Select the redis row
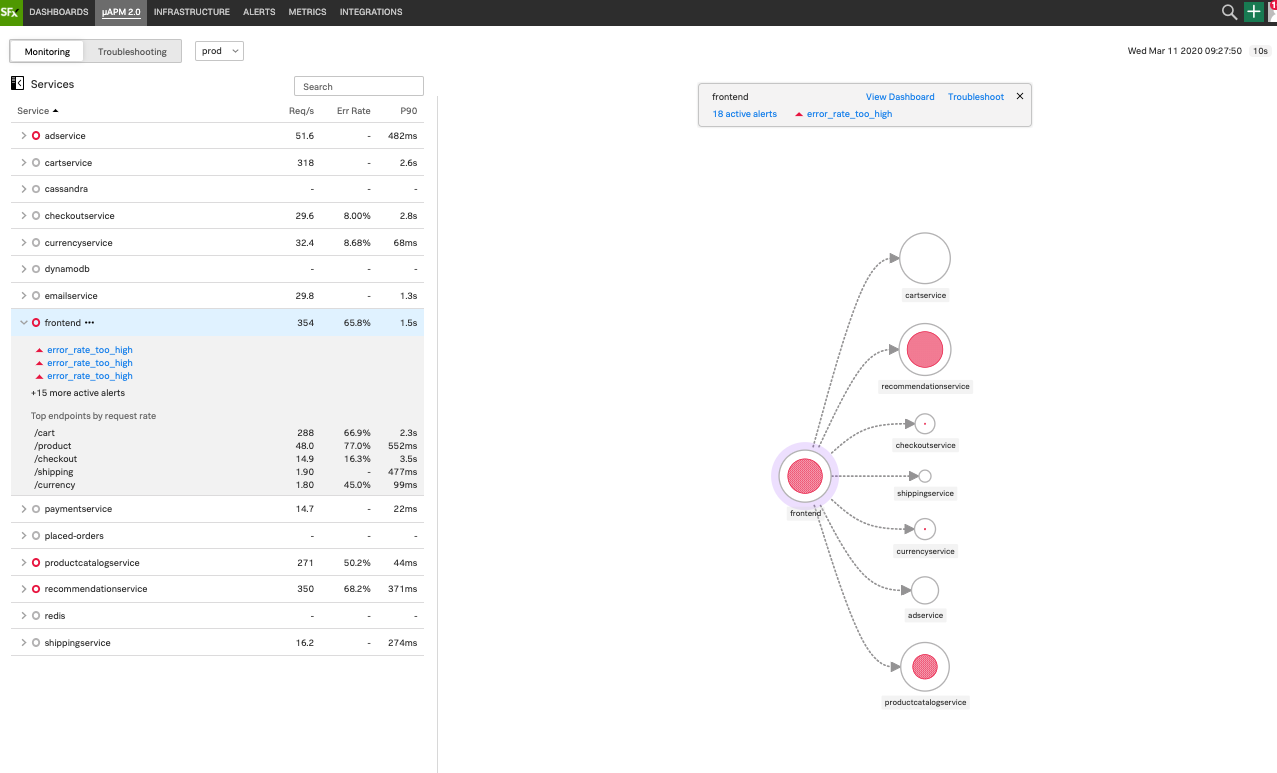Screen dimensions: 1277x773 (x=217, y=616)
